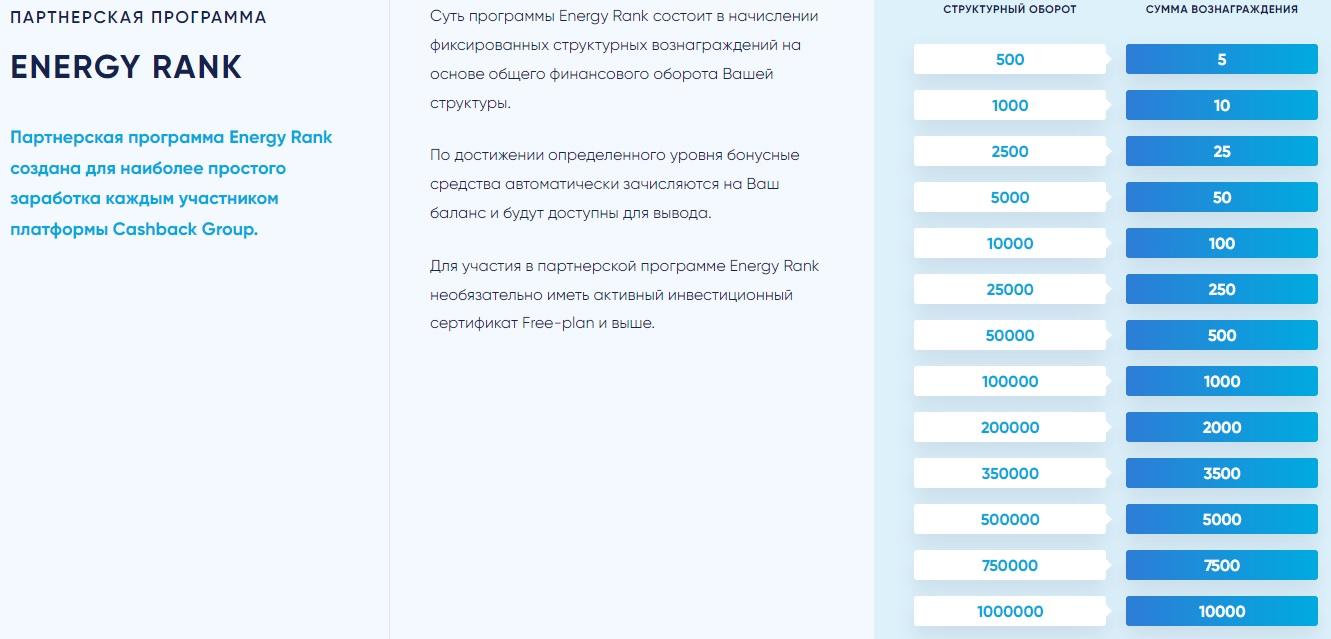Image resolution: width=1331 pixels, height=639 pixels.
Task: Click the reward bar showing 7500
Action: tap(1222, 565)
